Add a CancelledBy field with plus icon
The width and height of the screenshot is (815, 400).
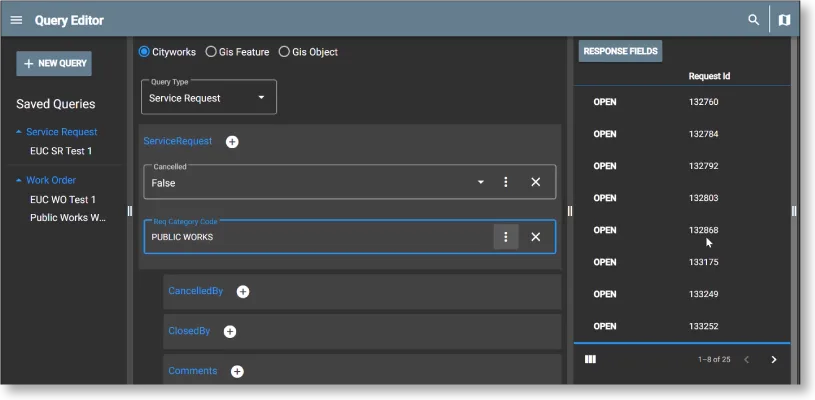point(243,292)
